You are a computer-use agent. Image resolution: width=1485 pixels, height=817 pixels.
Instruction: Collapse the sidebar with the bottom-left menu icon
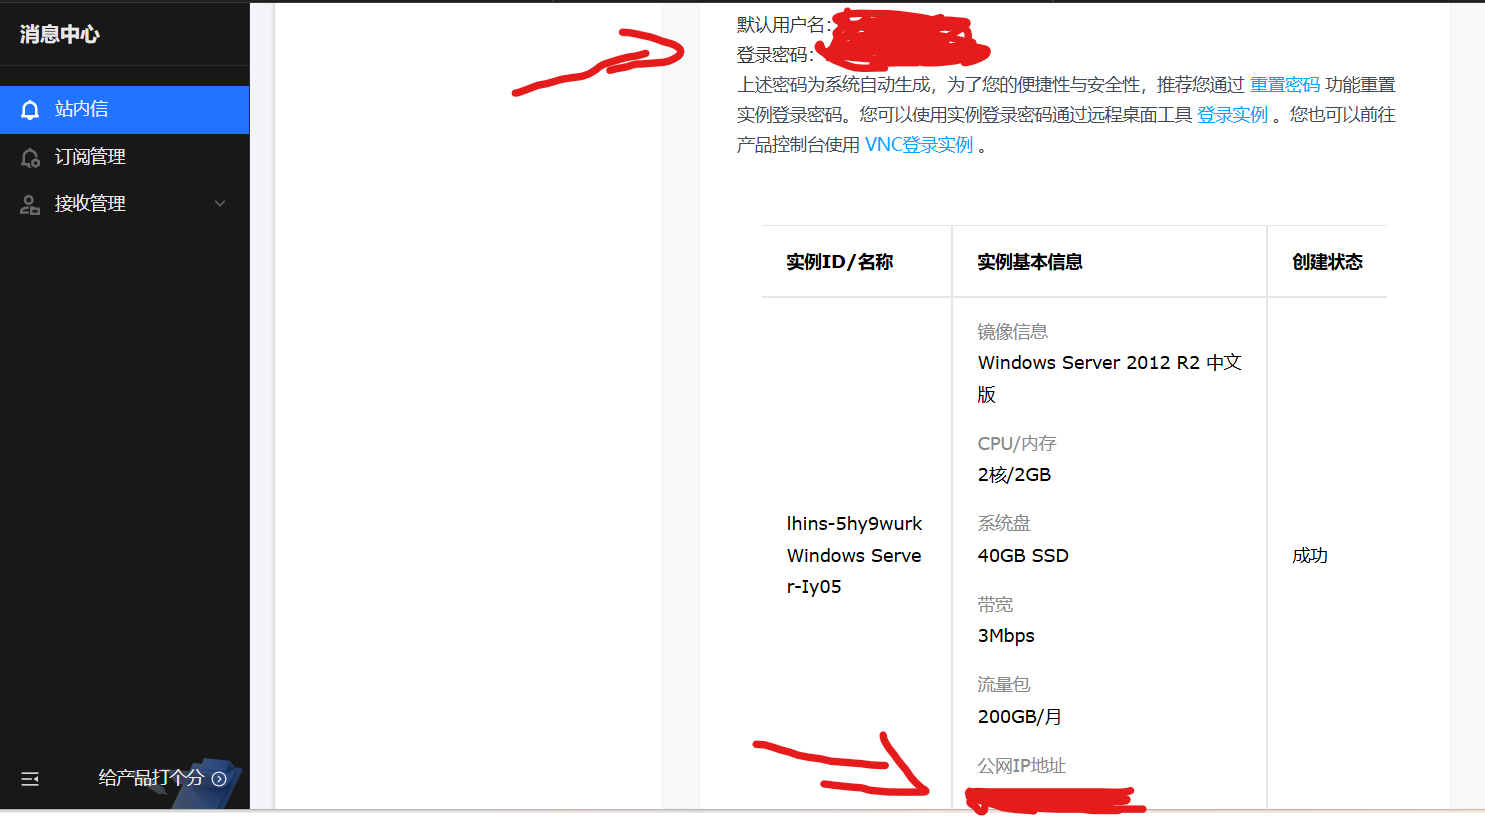[x=30, y=778]
